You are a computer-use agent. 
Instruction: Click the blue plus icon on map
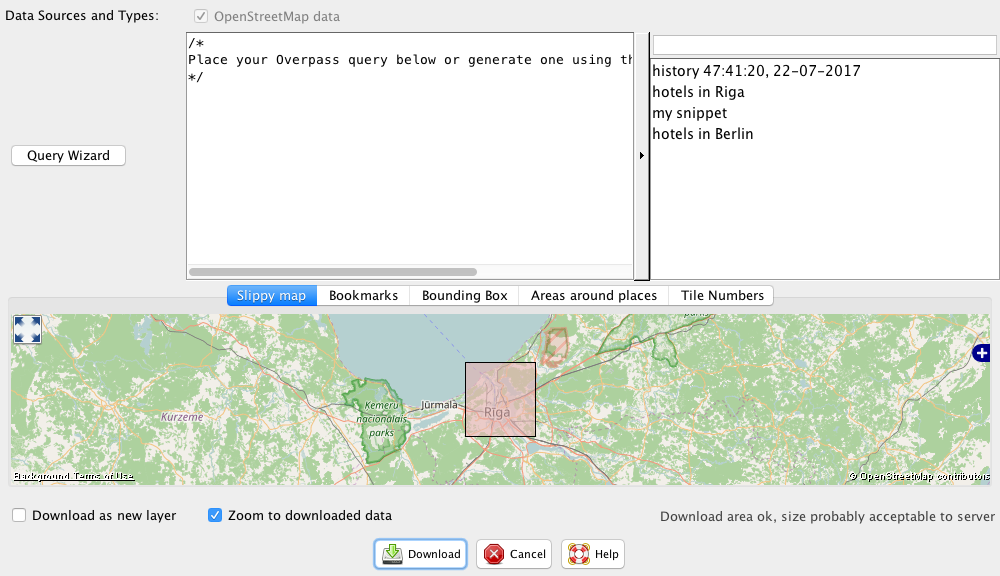click(982, 352)
